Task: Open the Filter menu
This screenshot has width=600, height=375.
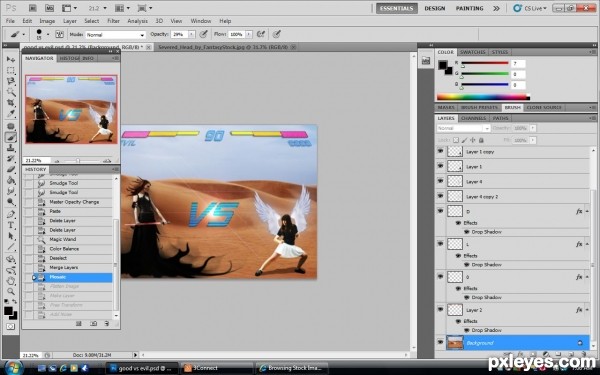Action: point(113,21)
